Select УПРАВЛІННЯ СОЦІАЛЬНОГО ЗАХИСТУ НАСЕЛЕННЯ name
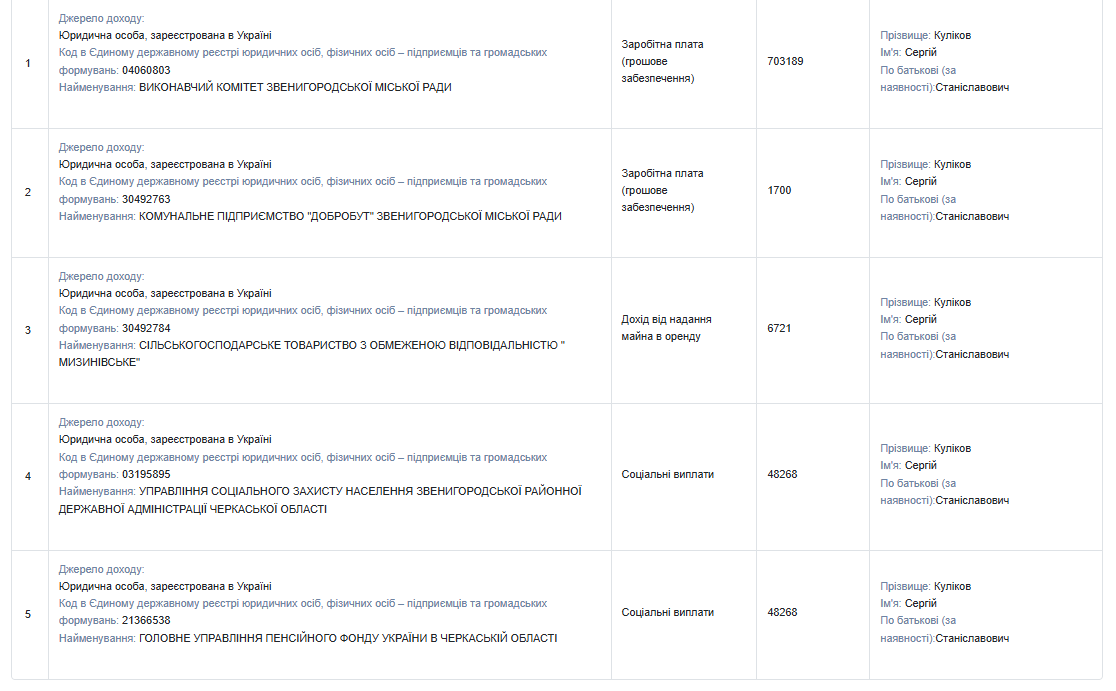Screen dimensions: 1116x691 [x=360, y=491]
